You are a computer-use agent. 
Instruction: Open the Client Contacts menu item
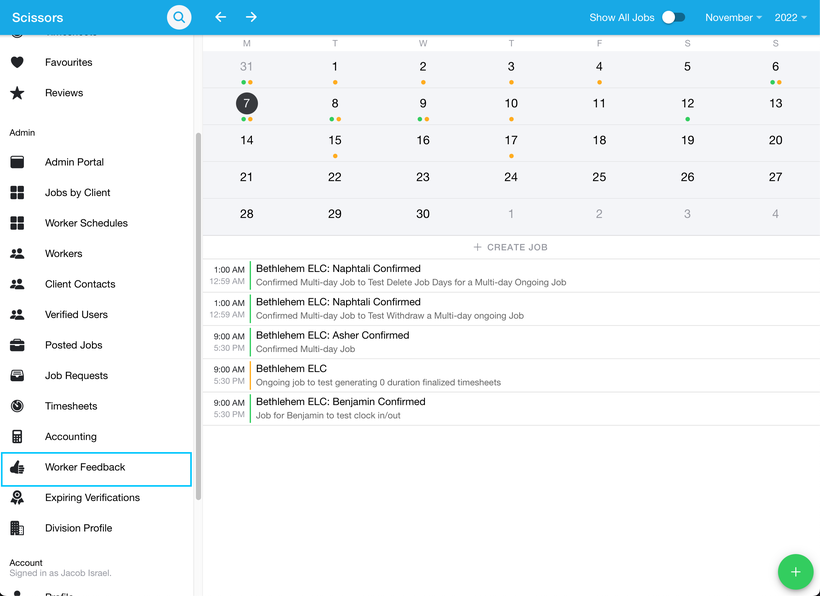[97, 284]
